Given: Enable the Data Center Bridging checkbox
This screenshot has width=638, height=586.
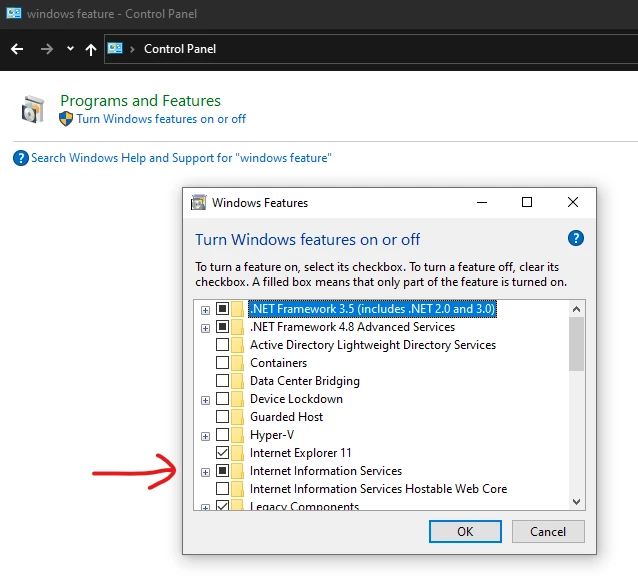Looking at the screenshot, I should (x=222, y=380).
